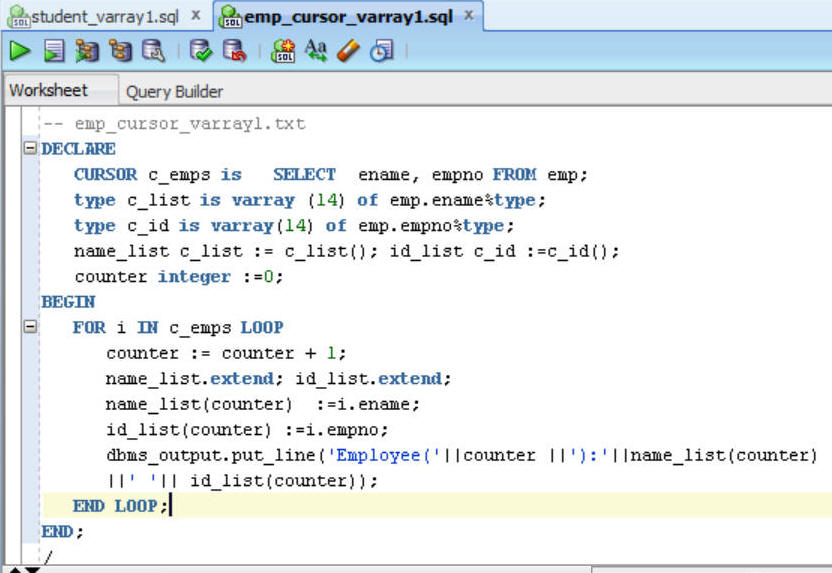This screenshot has height=573, width=832.
Task: Click the 'Employee(' string literal
Action: tap(384, 455)
